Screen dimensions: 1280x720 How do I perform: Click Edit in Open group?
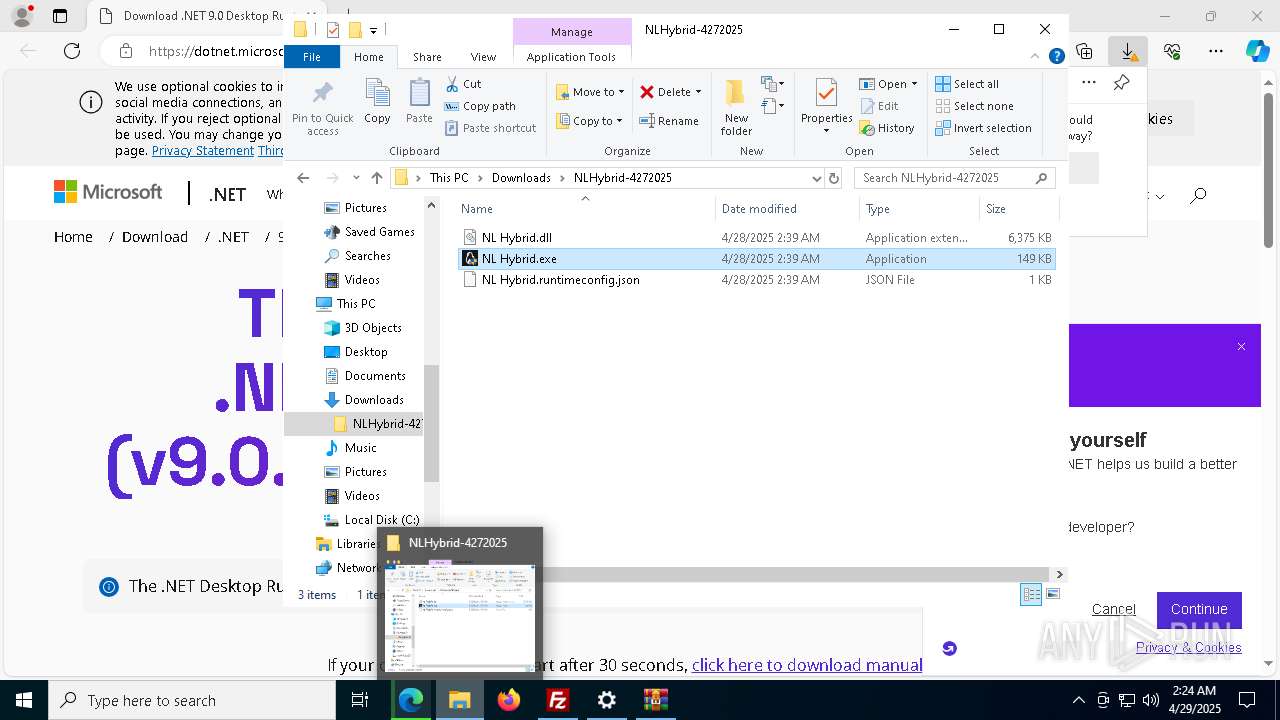pos(878,106)
